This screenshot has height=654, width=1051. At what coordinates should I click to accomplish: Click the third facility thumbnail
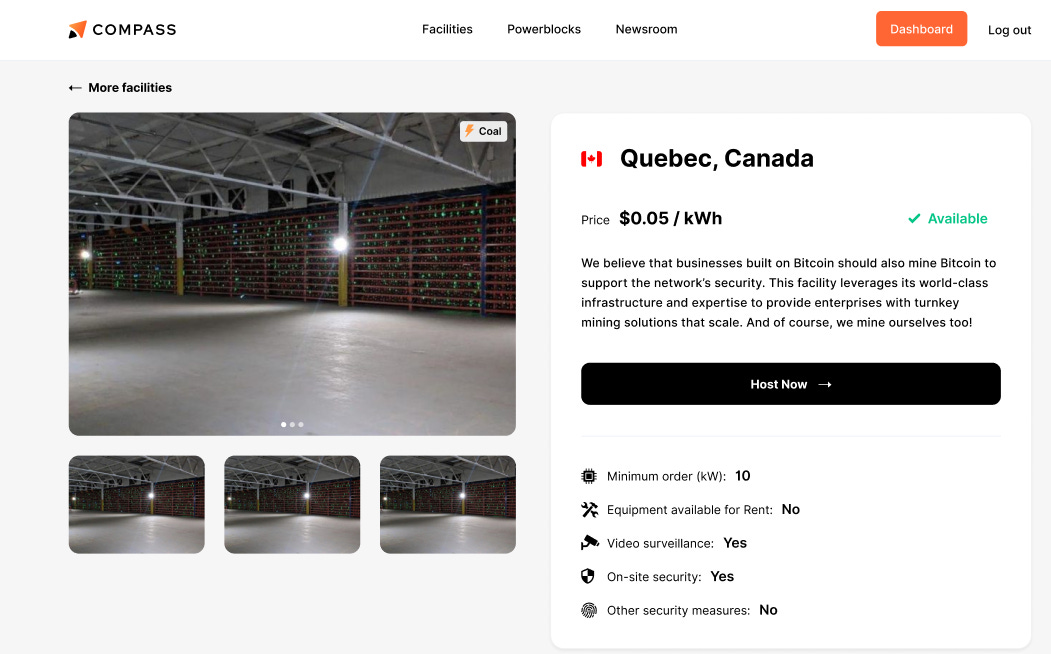(x=447, y=504)
